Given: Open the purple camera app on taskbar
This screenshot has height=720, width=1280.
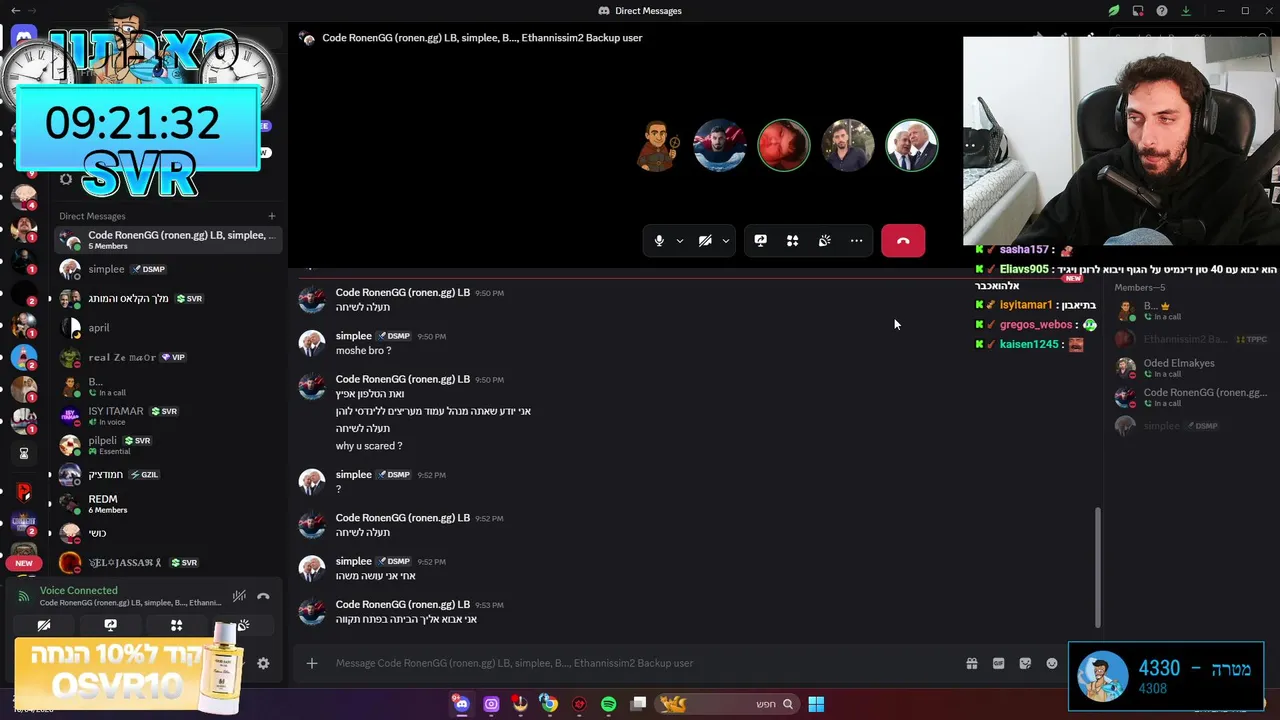Looking at the screenshot, I should (x=491, y=704).
